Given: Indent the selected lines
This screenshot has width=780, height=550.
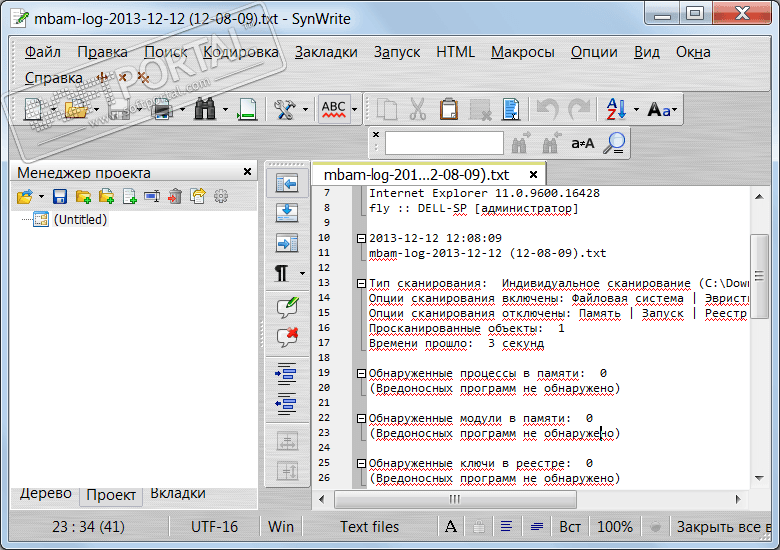Looking at the screenshot, I should click(x=286, y=373).
